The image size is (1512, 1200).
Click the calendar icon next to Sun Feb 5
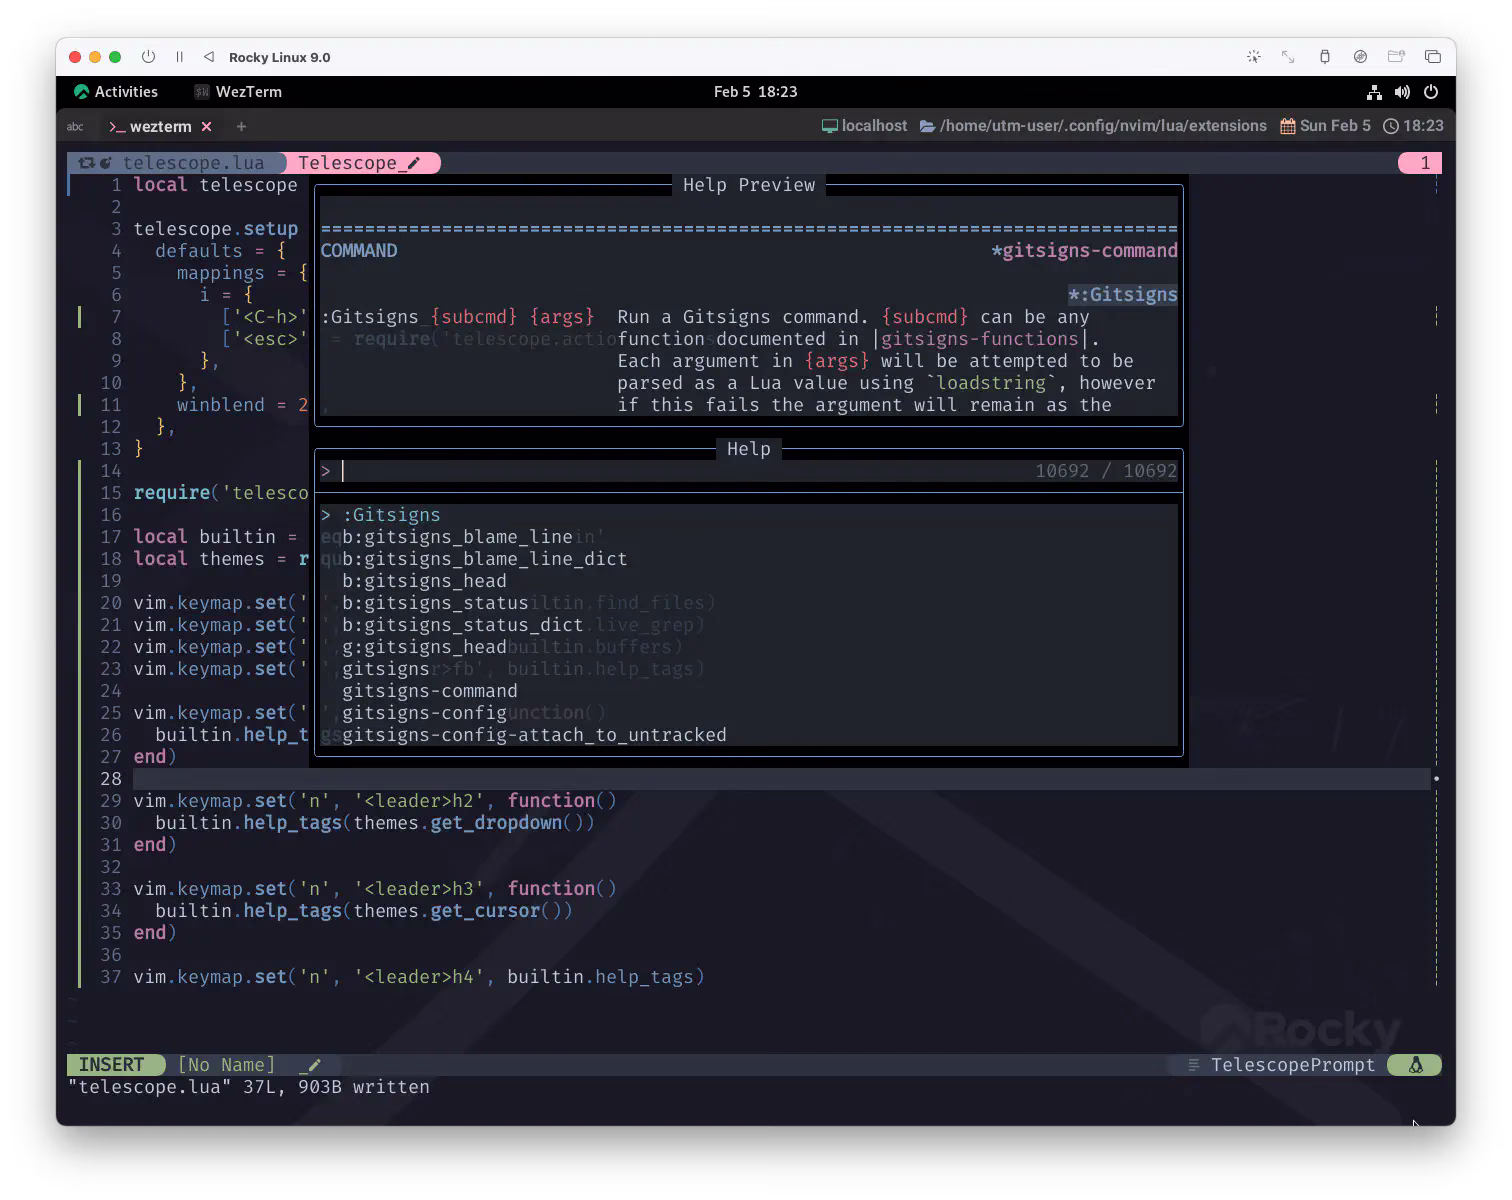pyautogui.click(x=1288, y=126)
